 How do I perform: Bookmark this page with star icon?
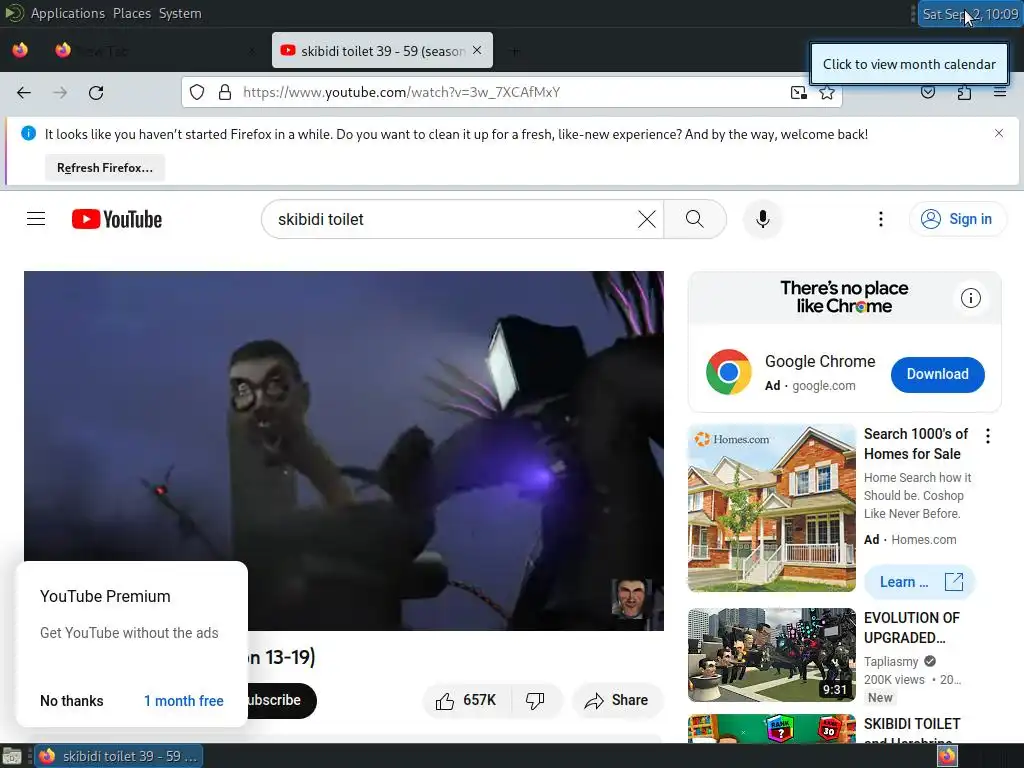[827, 92]
